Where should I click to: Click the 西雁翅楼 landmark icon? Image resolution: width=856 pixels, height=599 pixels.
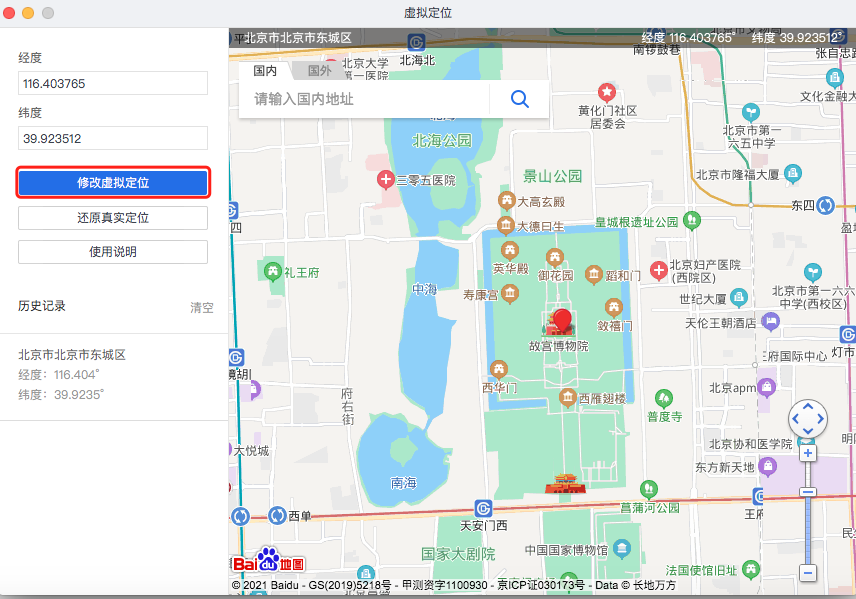click(x=568, y=398)
